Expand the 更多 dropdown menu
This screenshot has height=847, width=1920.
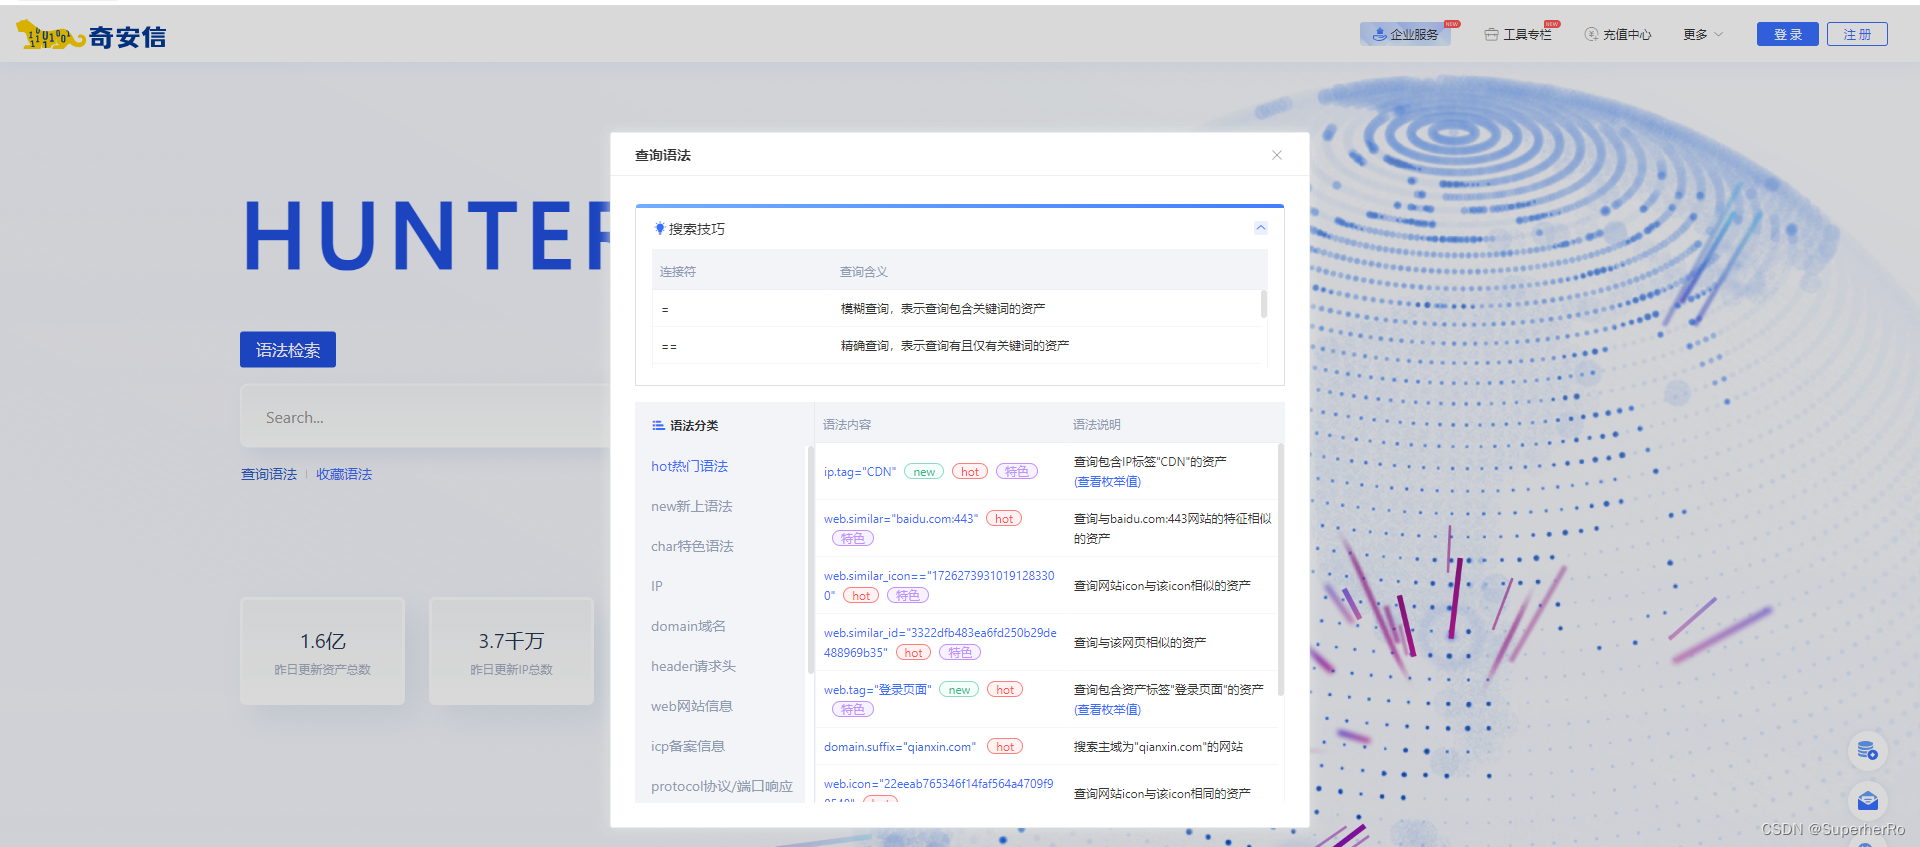(x=1702, y=34)
